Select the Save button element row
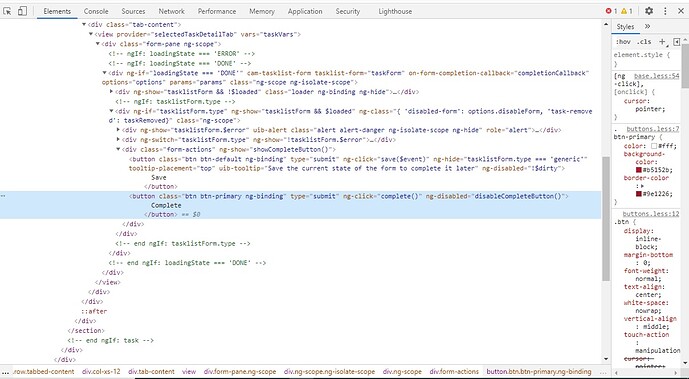The width and height of the screenshot is (689, 379). click(300, 173)
